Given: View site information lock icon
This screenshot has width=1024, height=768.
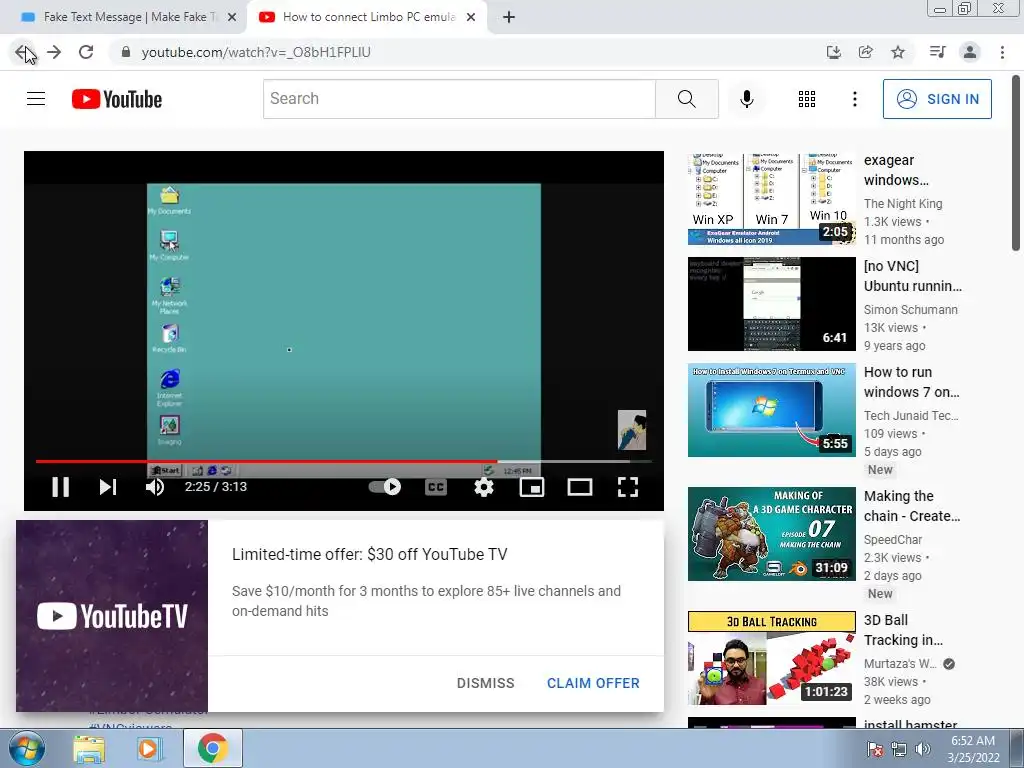Looking at the screenshot, I should (126, 52).
